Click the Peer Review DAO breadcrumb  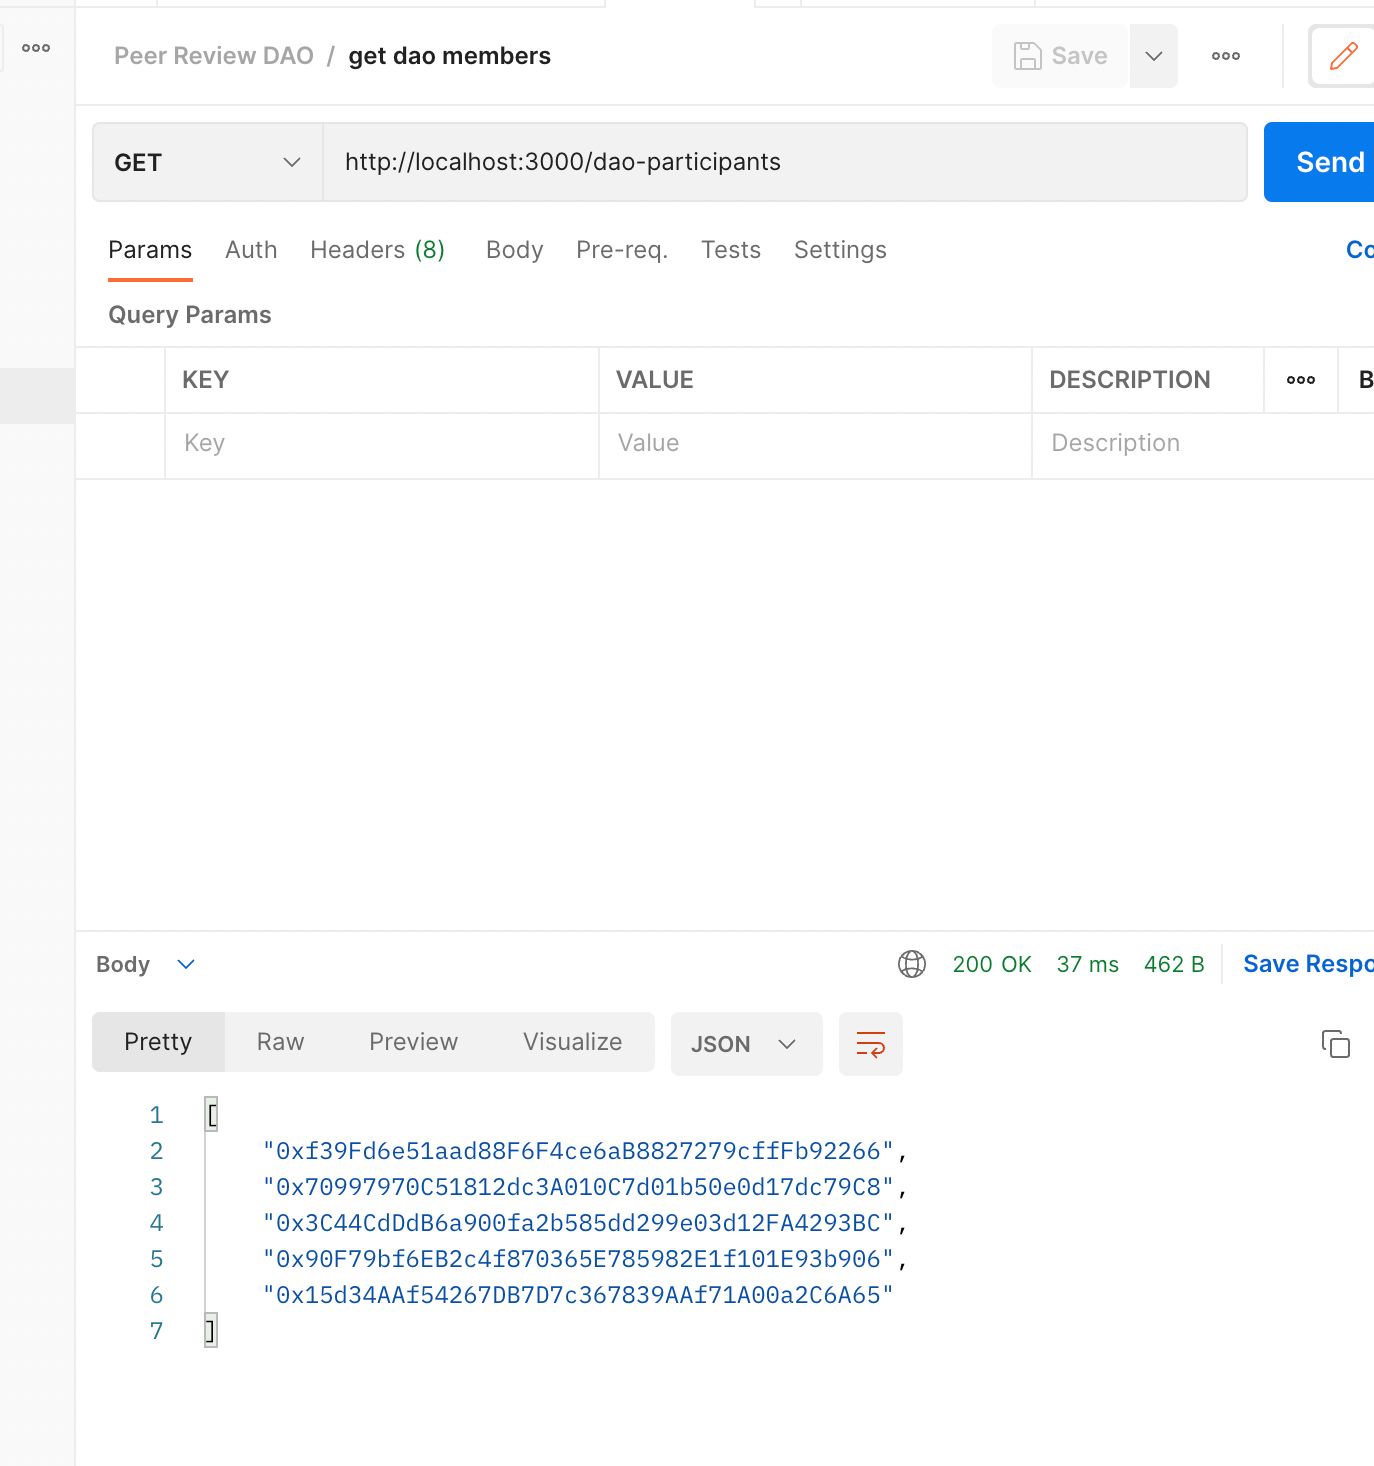tap(214, 56)
